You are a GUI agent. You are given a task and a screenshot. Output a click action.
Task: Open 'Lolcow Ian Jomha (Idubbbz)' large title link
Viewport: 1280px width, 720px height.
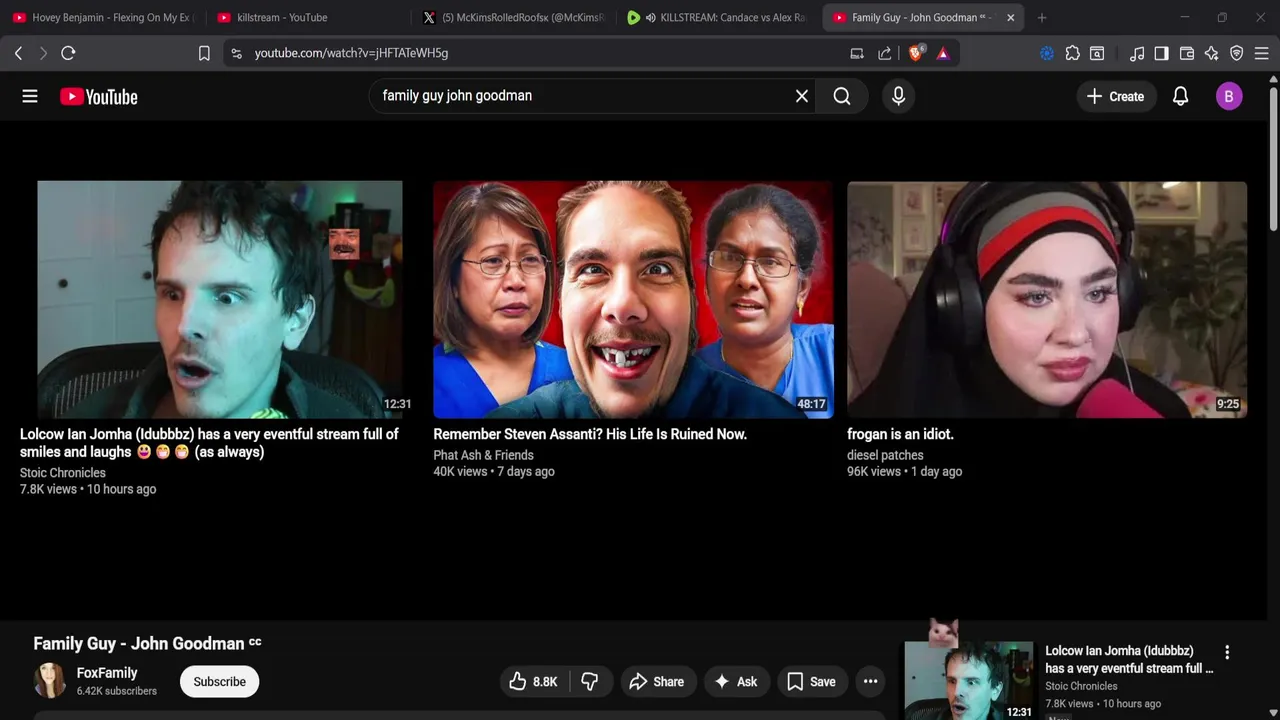point(209,443)
